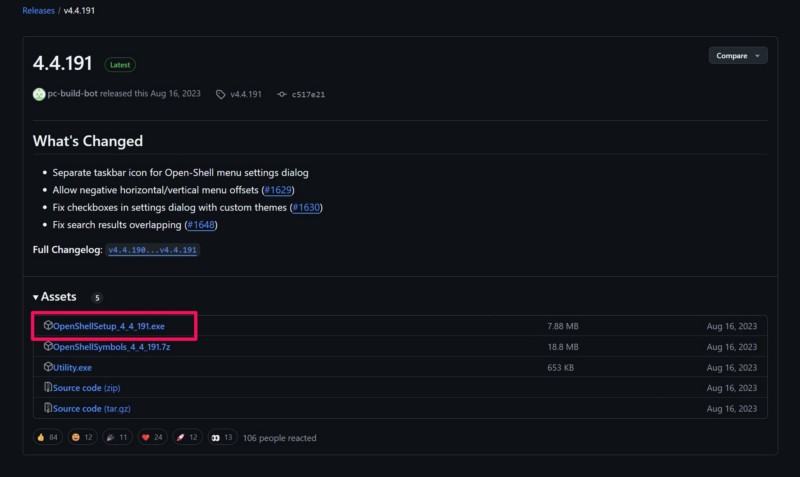
Task: Open pull request #1629 link
Action: click(278, 190)
